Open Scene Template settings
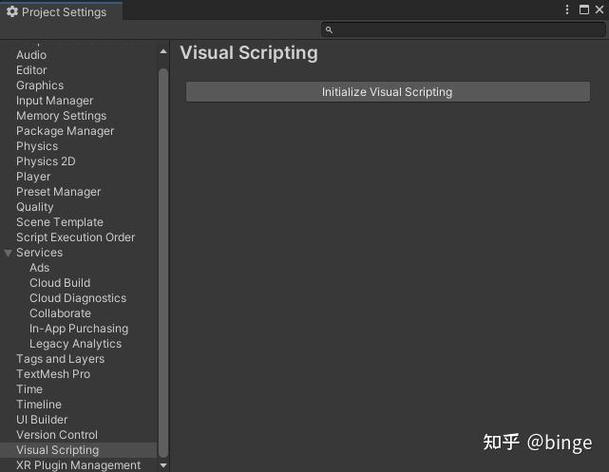The height and width of the screenshot is (472, 609). pyautogui.click(x=60, y=222)
